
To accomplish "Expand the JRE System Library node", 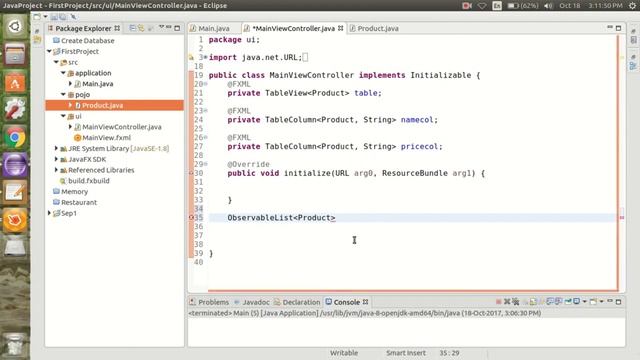I will pyautogui.click(x=56, y=148).
